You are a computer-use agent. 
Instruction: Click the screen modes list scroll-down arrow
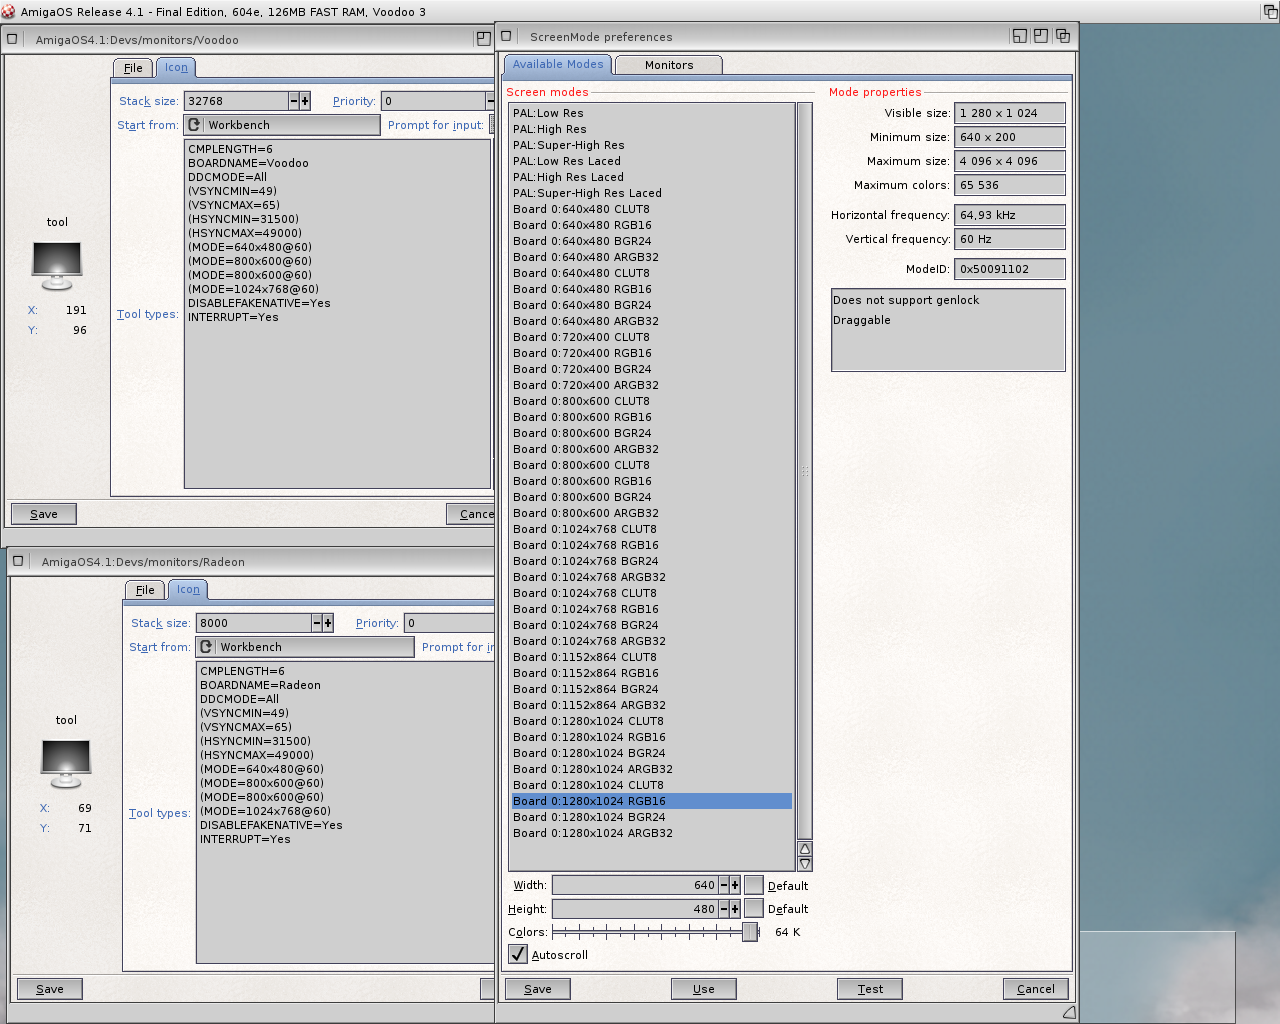(805, 864)
